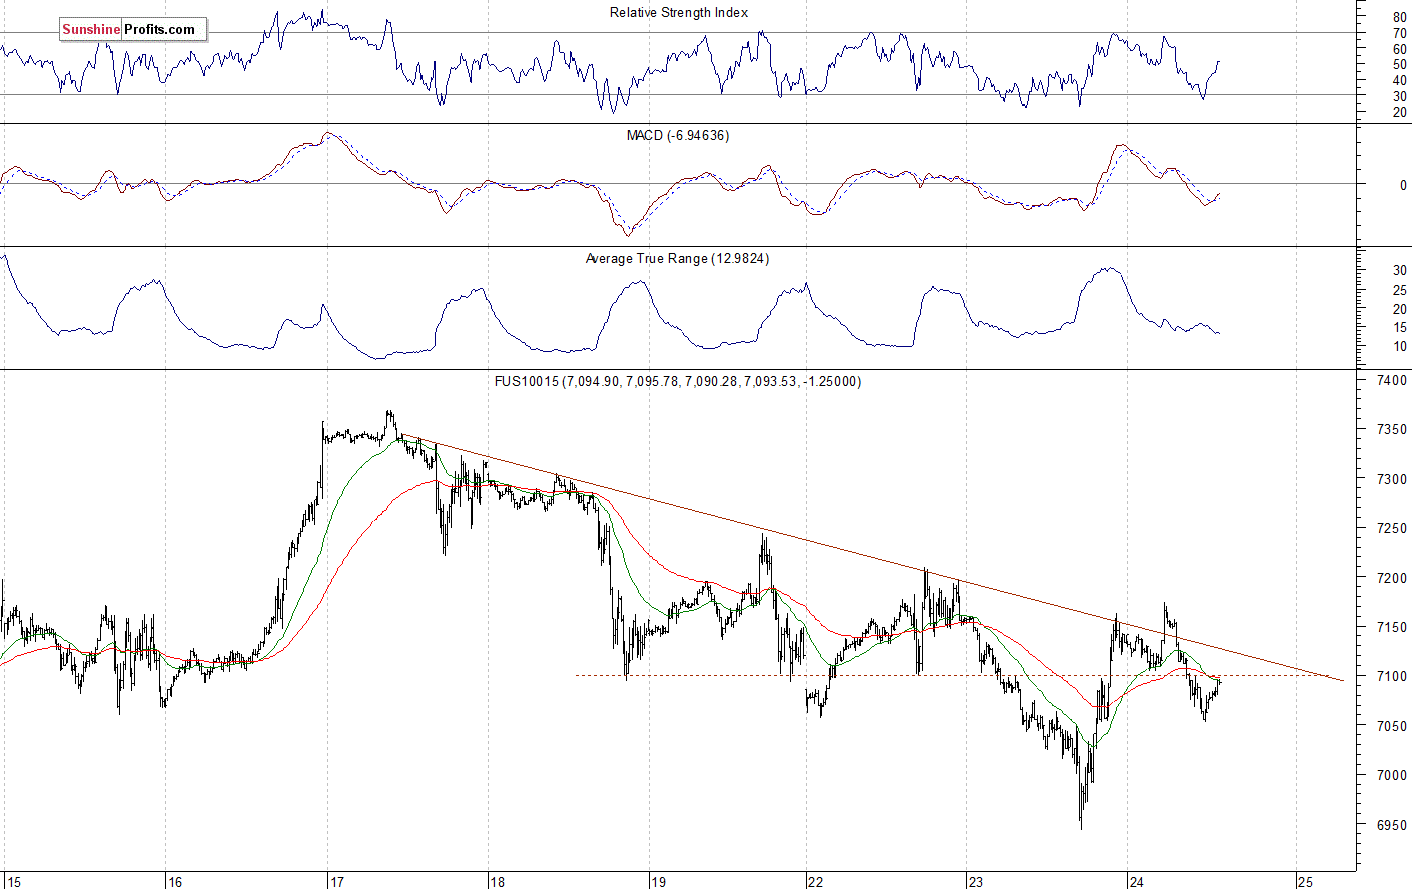The width and height of the screenshot is (1412, 889).
Task: Click date label 19 on time axis
Action: point(658,882)
